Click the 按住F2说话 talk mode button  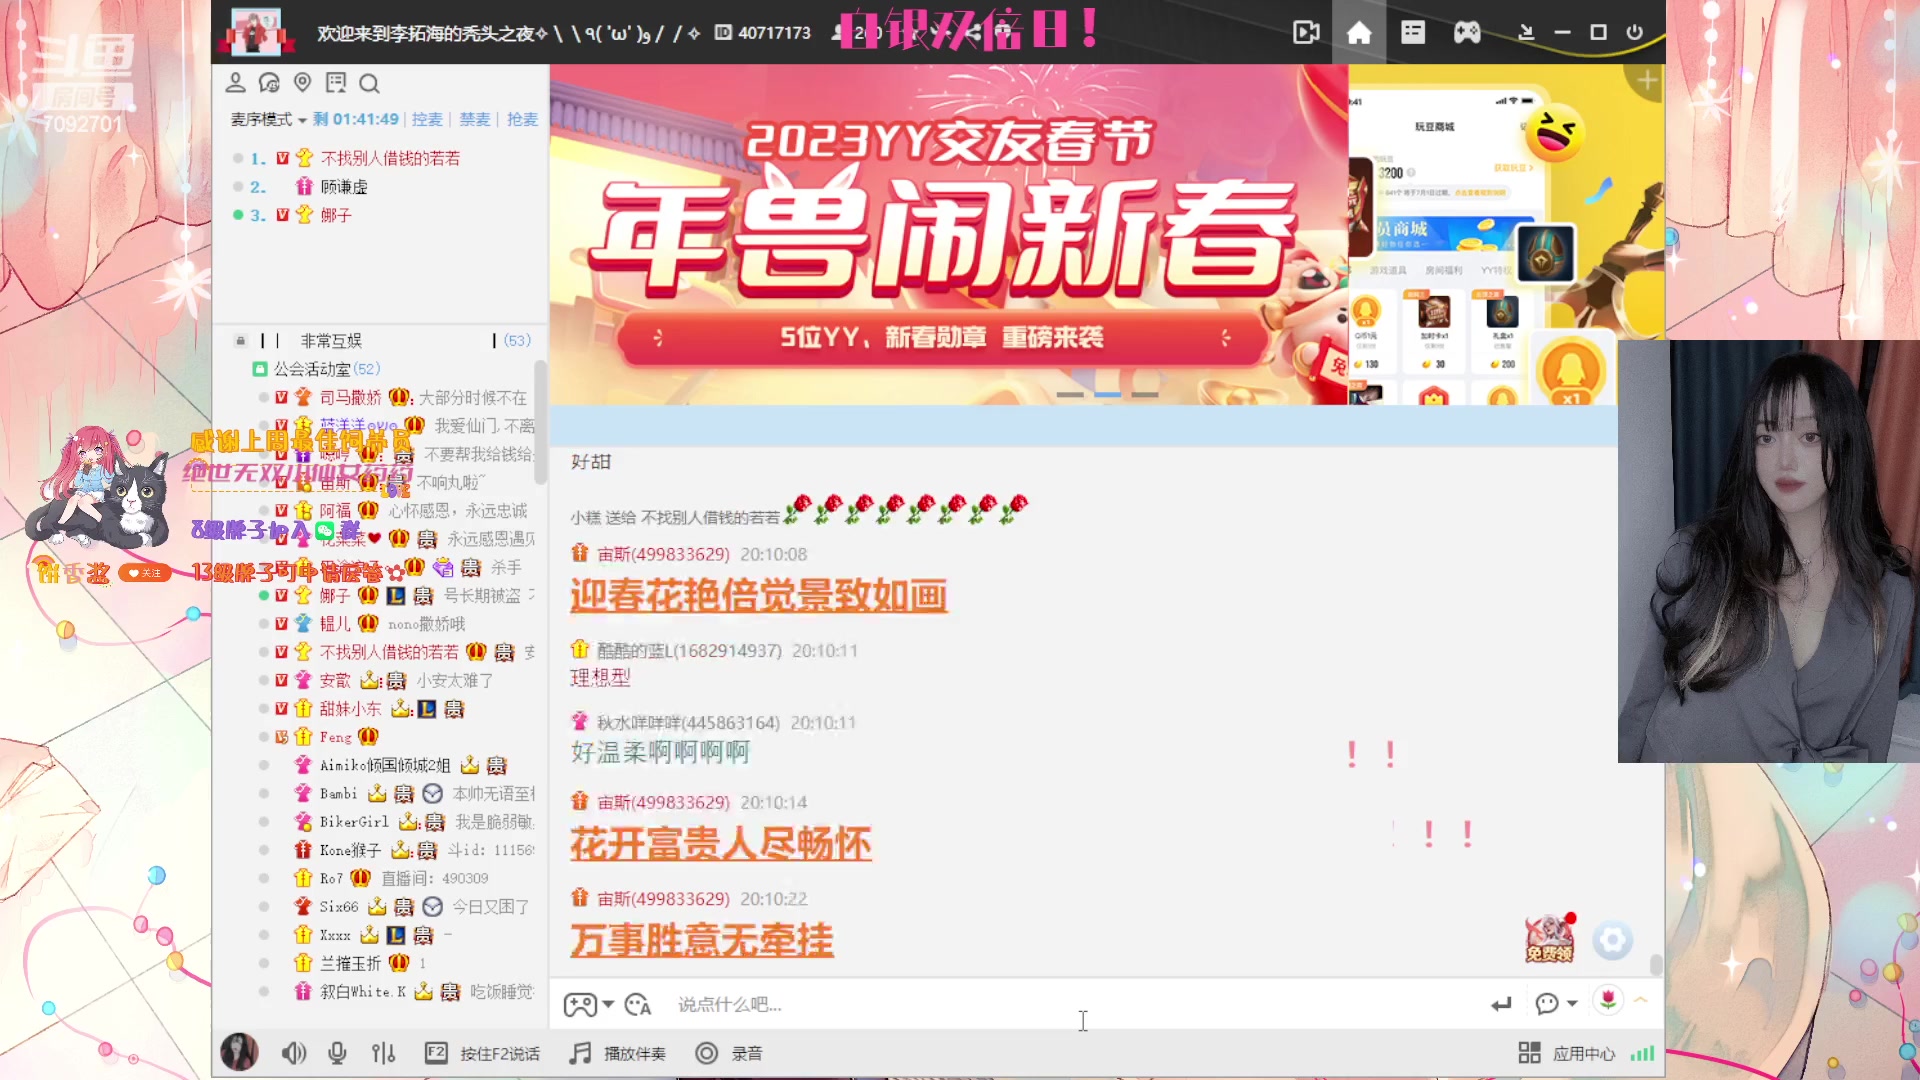pyautogui.click(x=483, y=1053)
